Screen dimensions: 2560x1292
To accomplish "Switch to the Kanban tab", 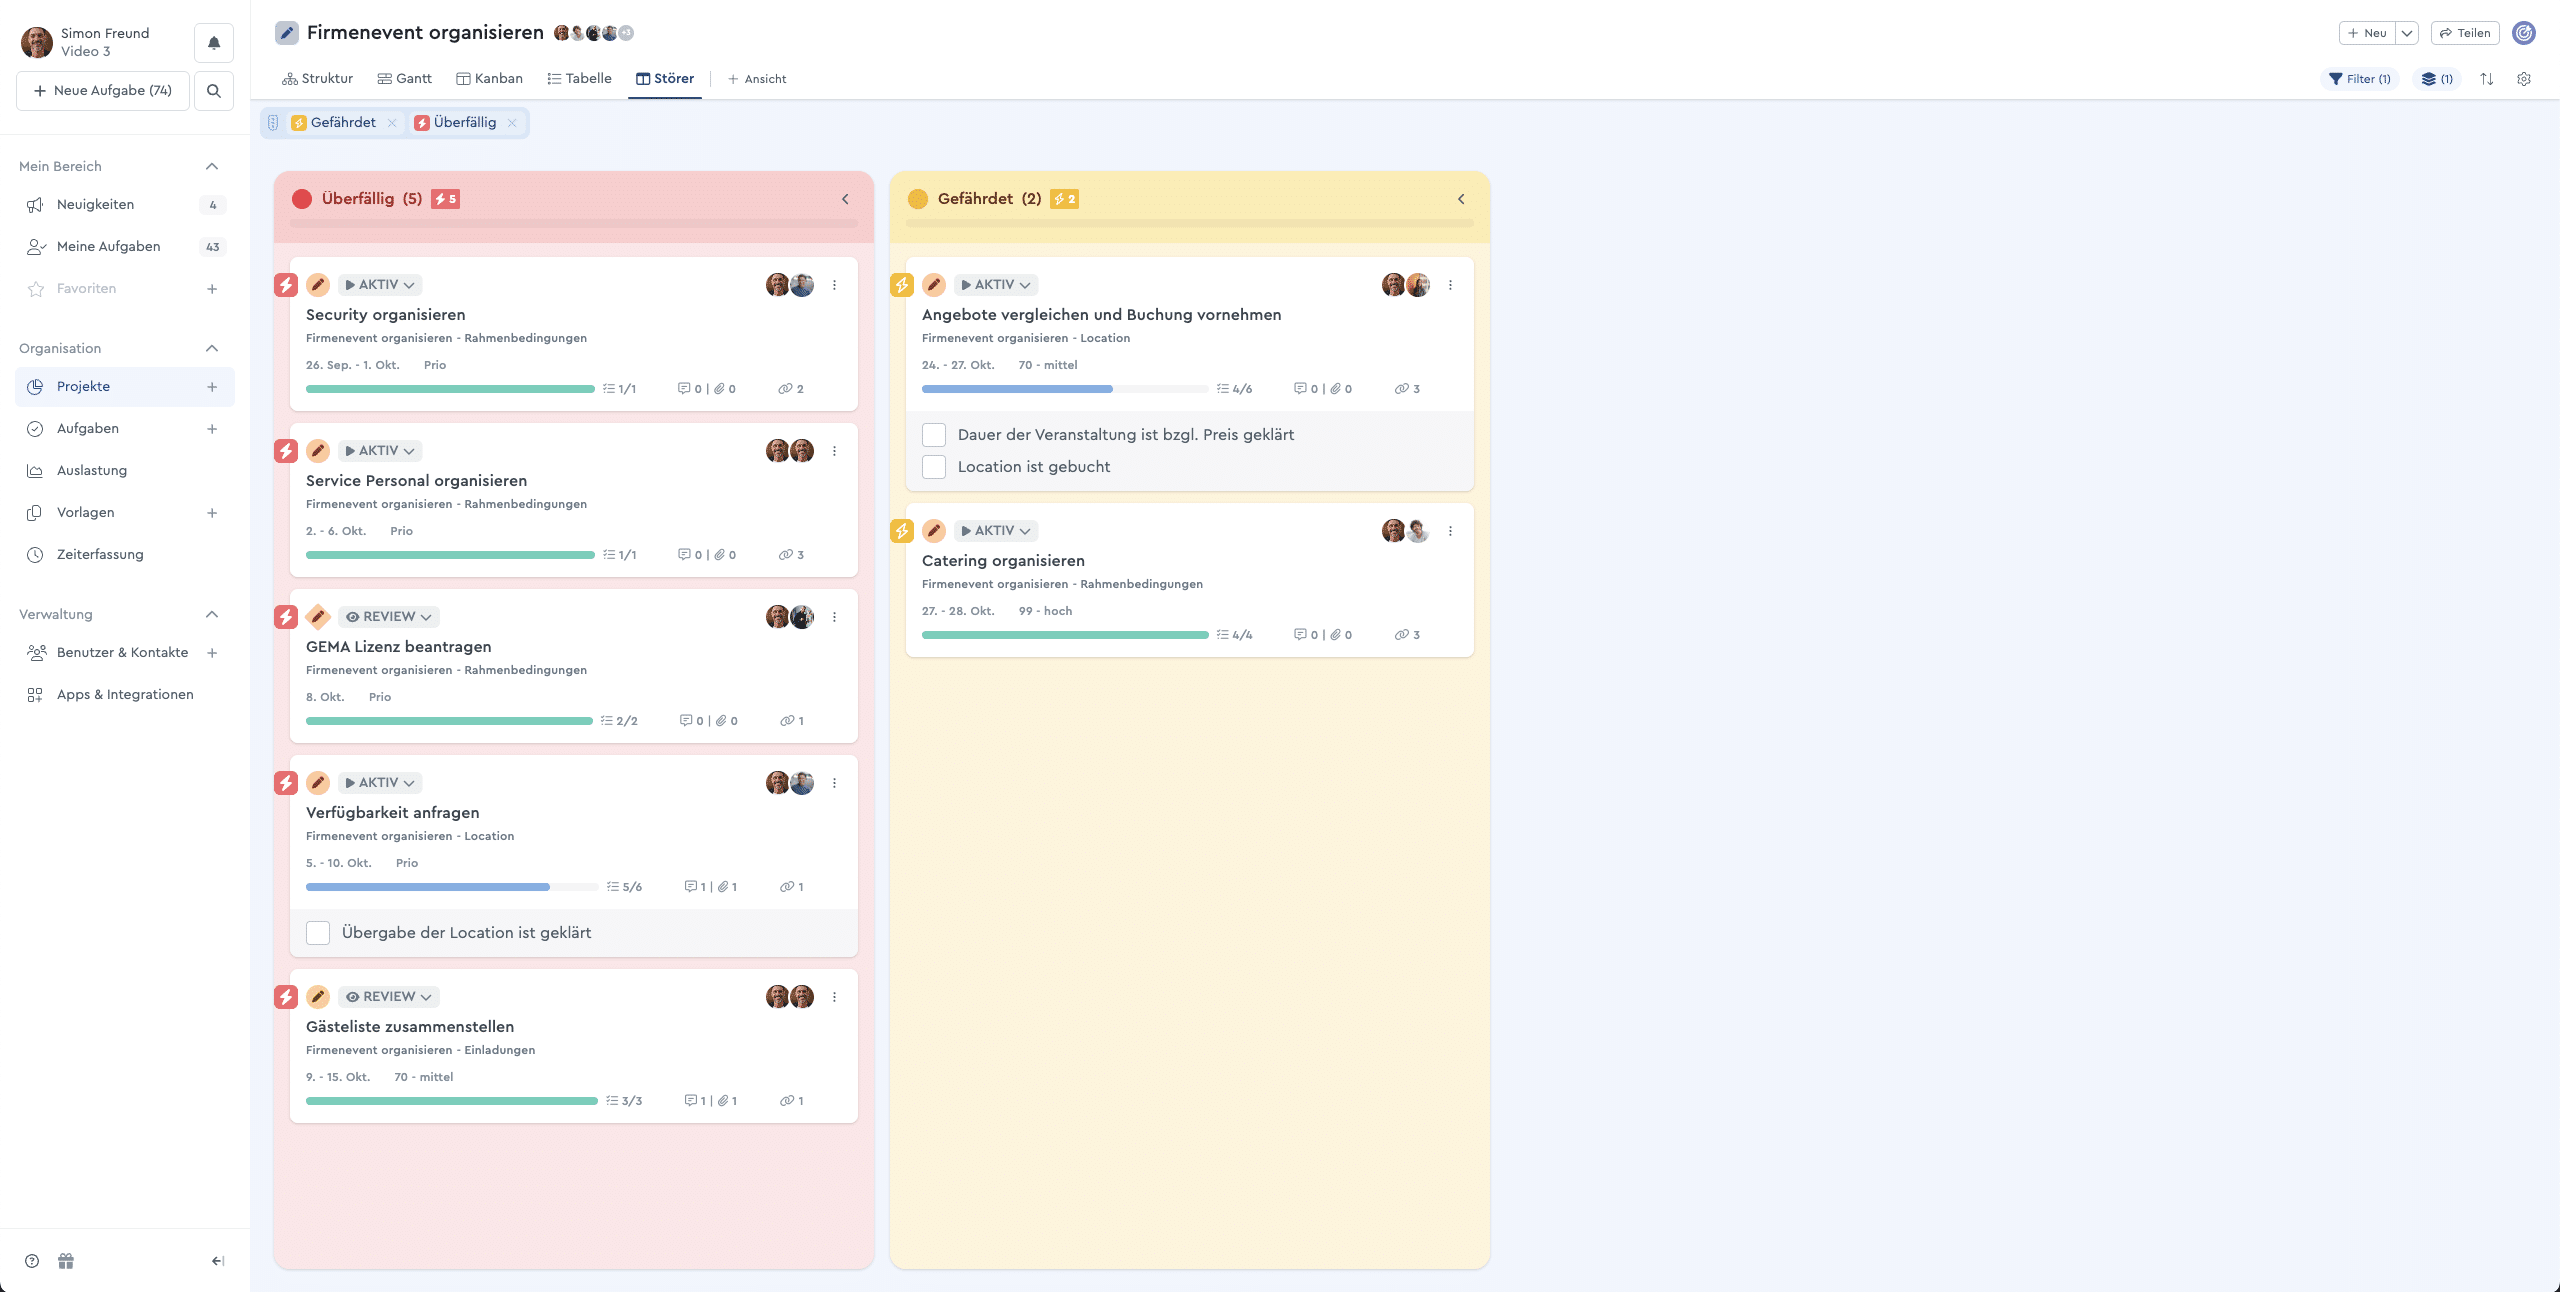I will coord(490,78).
